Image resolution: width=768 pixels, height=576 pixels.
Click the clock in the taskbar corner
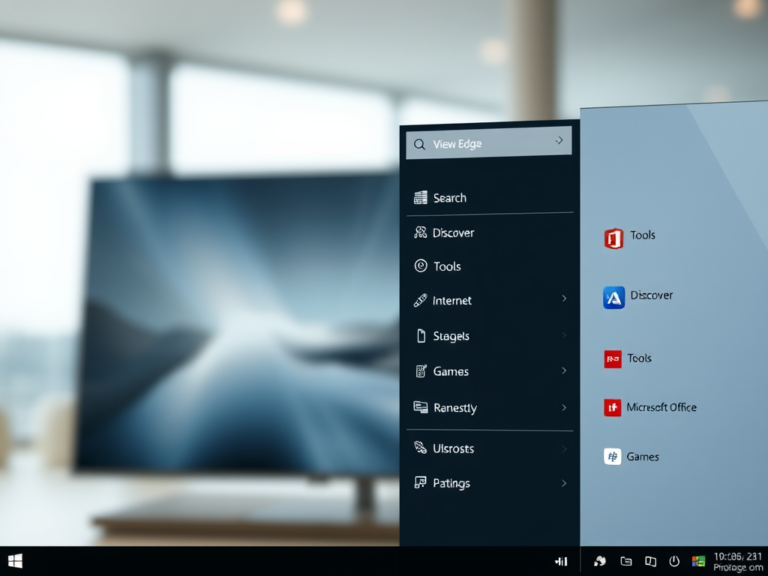tap(739, 561)
